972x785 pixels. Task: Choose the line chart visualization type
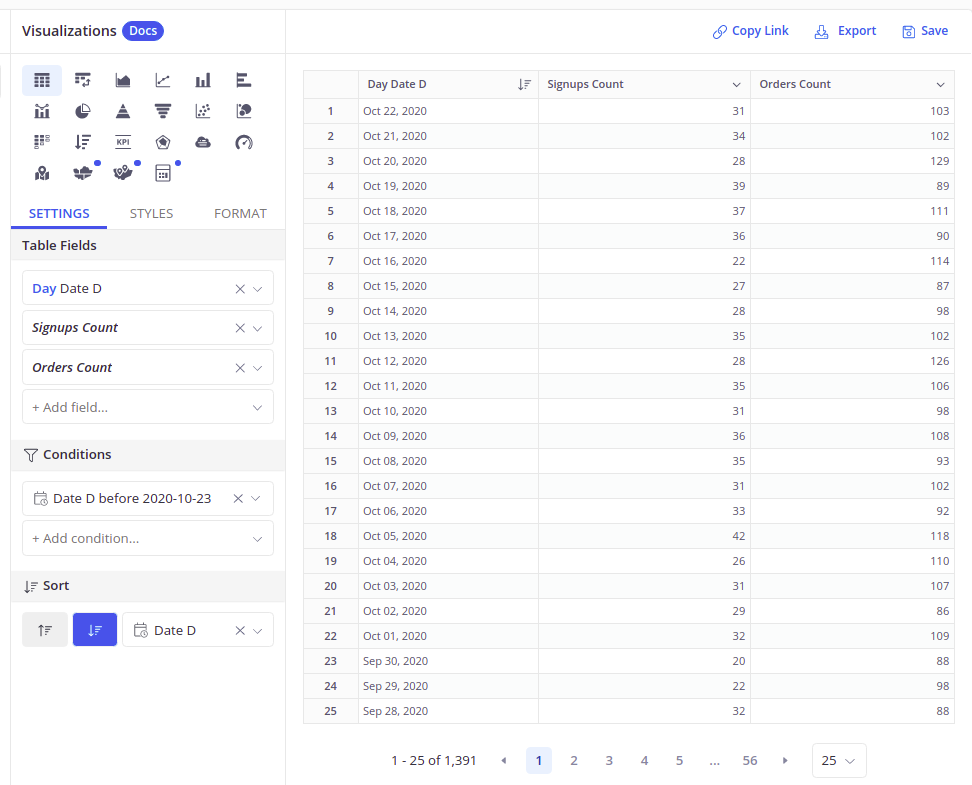pos(163,80)
